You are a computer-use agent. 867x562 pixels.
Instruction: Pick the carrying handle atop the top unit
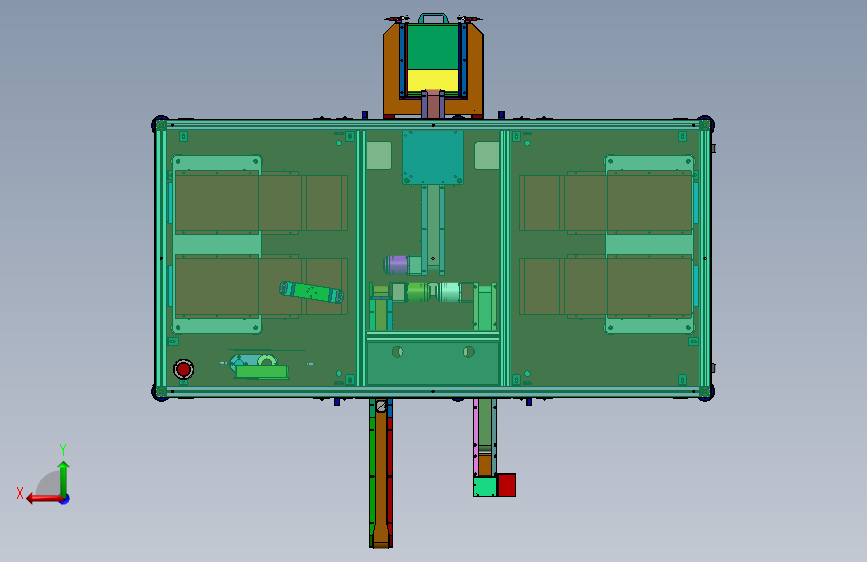click(x=433, y=18)
